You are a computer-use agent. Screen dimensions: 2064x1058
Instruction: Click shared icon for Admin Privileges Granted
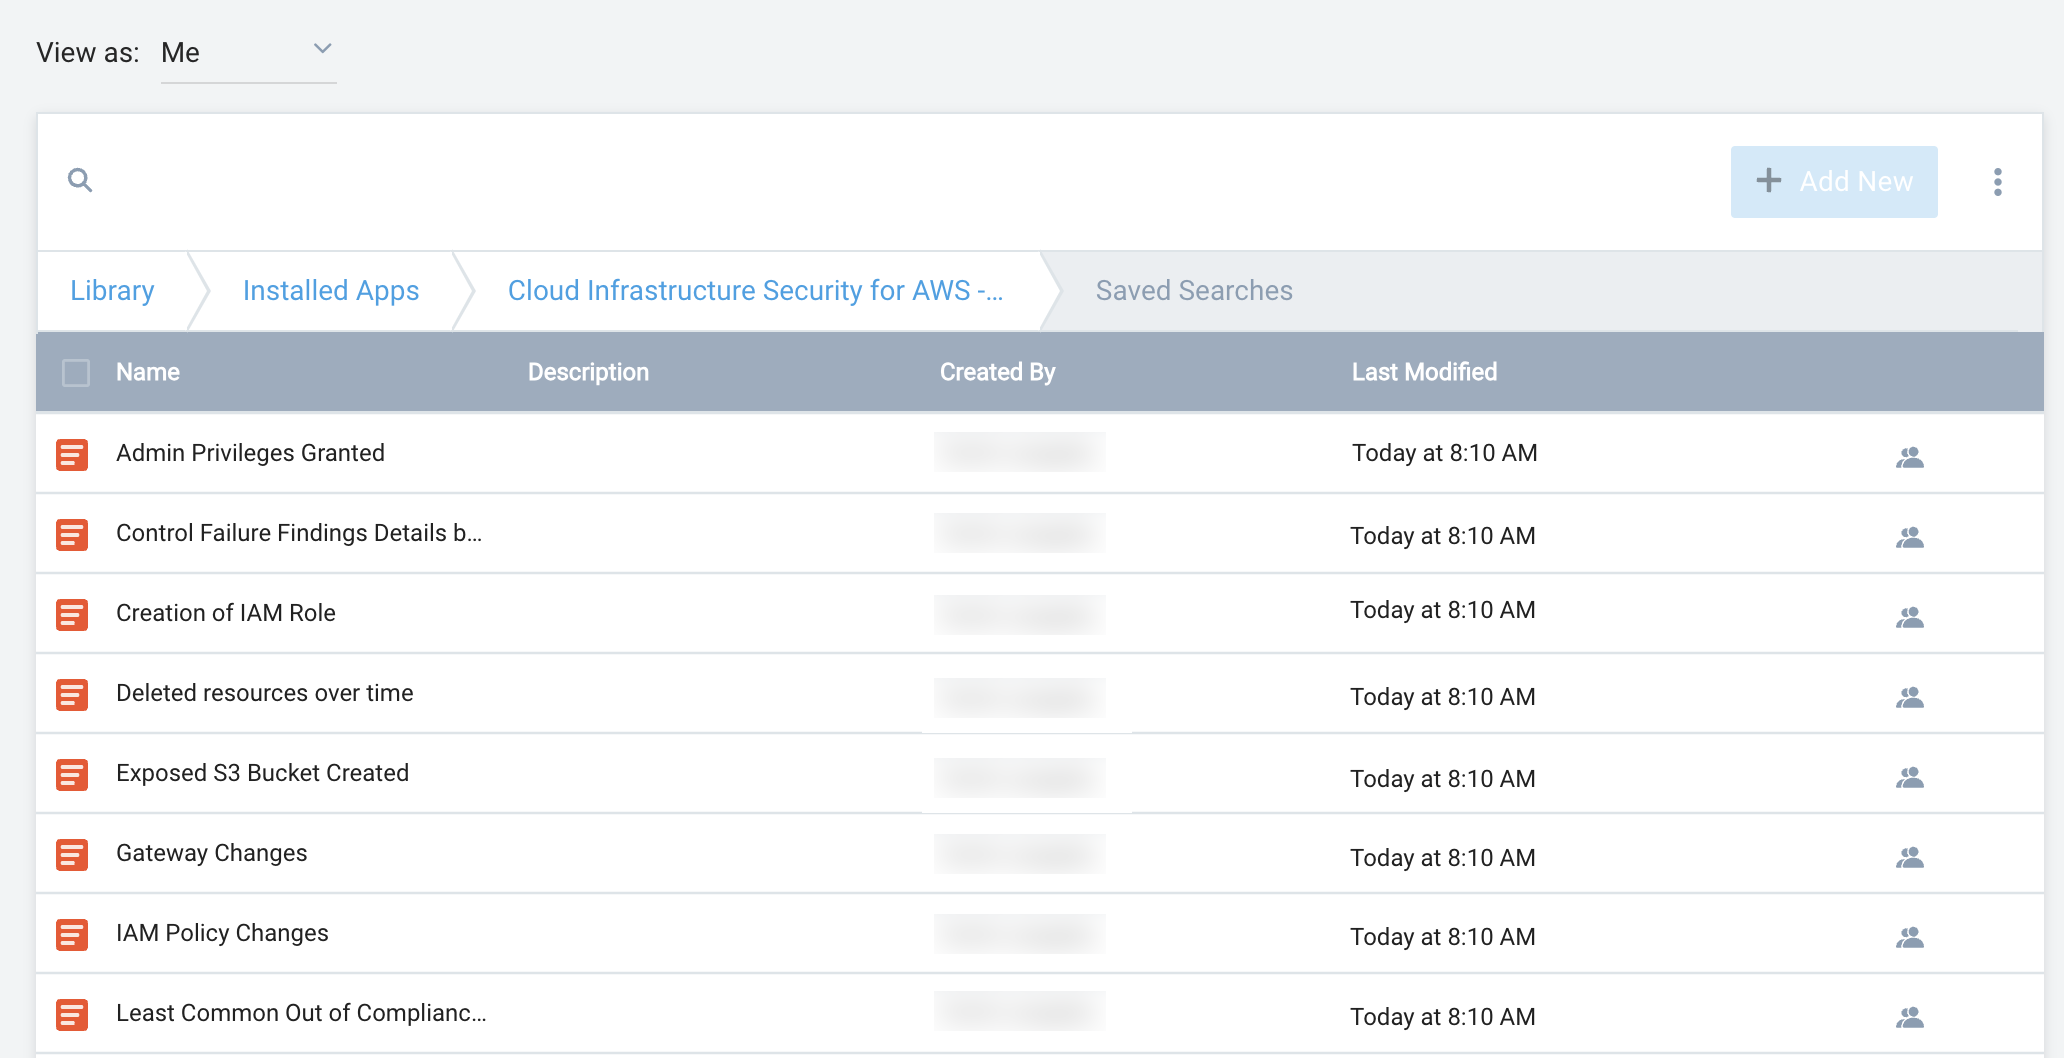[1909, 457]
